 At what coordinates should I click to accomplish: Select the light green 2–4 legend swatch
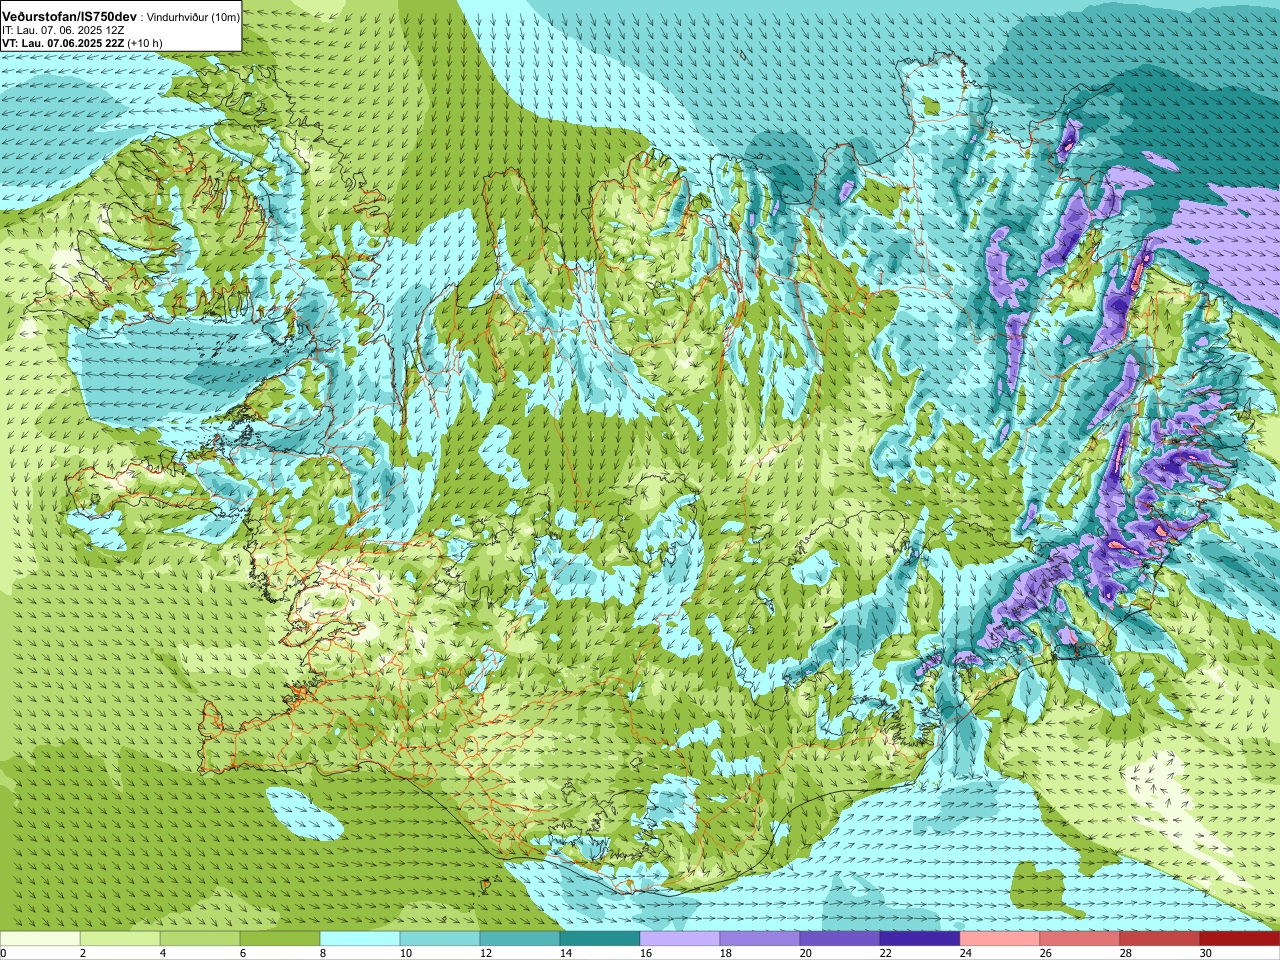coord(120,939)
